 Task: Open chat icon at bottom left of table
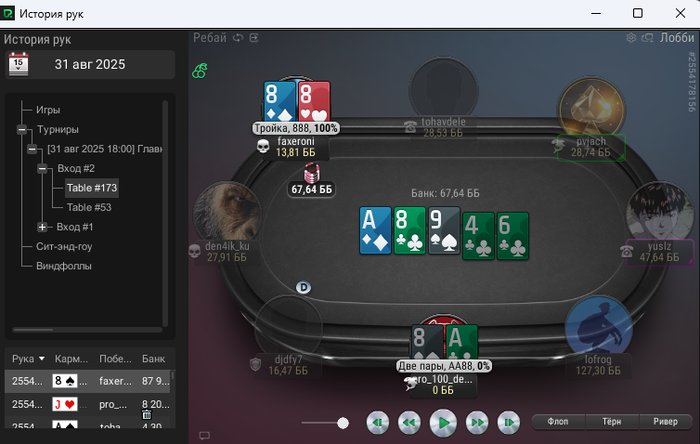[x=204, y=435]
